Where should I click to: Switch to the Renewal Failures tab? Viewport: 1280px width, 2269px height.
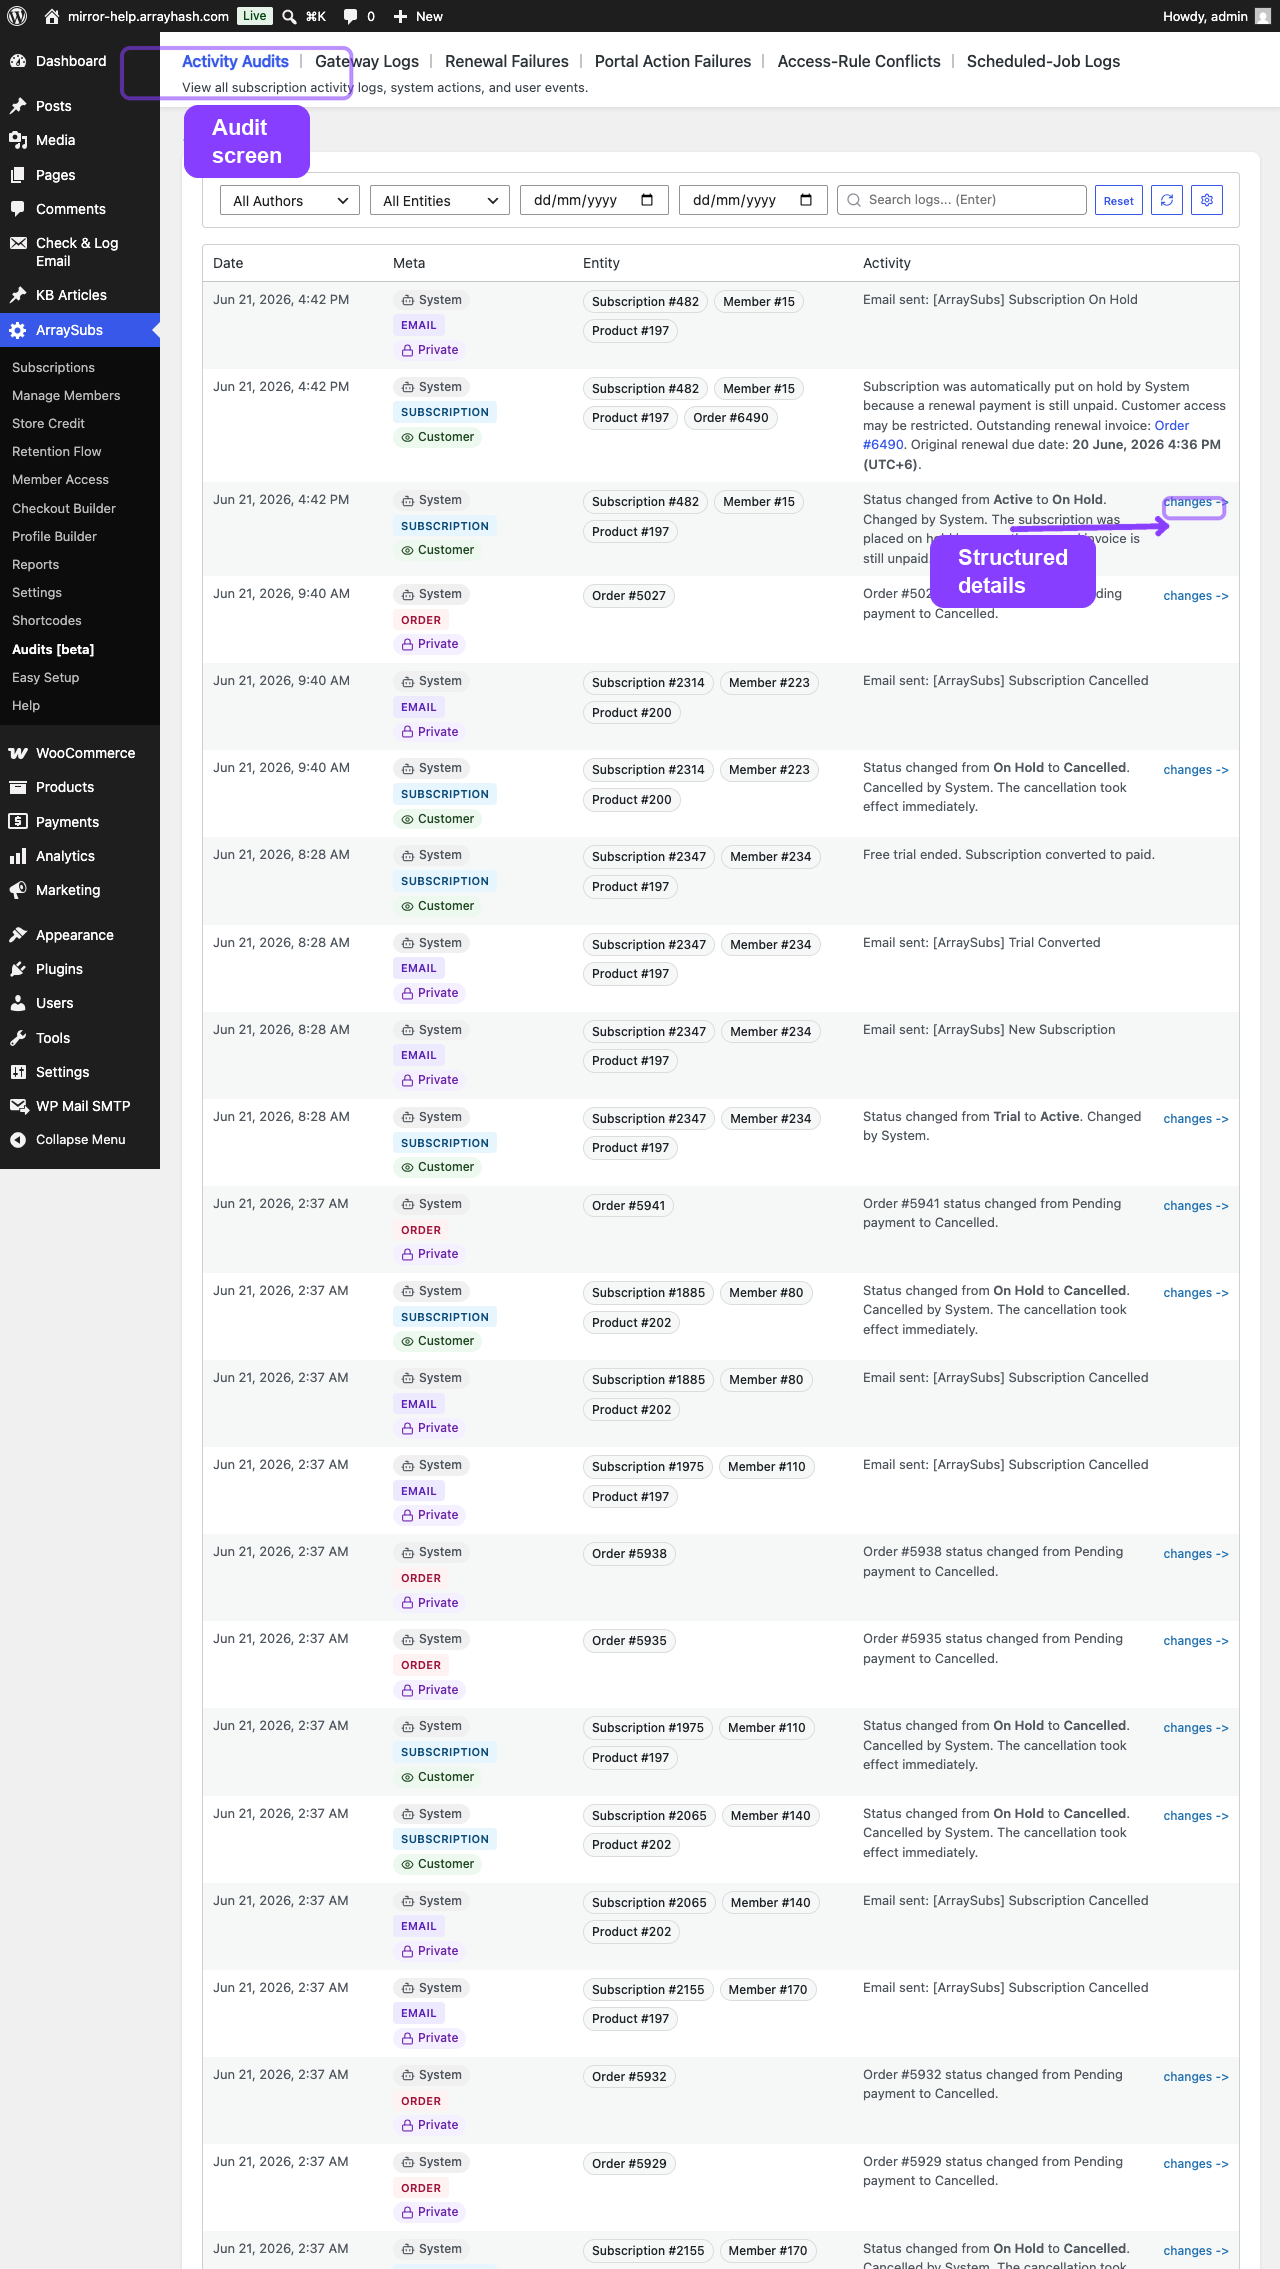pos(507,61)
